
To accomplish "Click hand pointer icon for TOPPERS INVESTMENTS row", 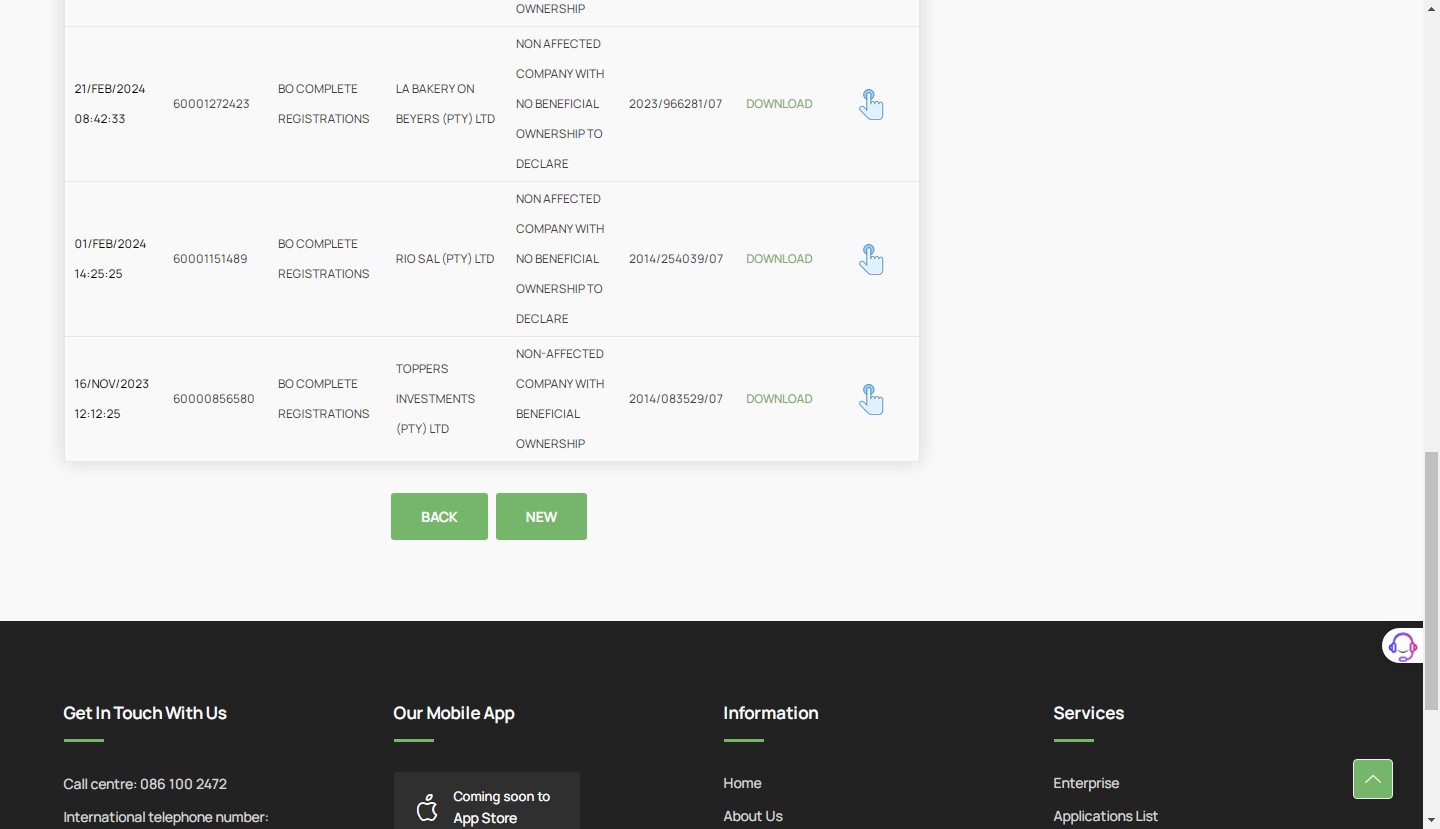I will click(x=871, y=399).
